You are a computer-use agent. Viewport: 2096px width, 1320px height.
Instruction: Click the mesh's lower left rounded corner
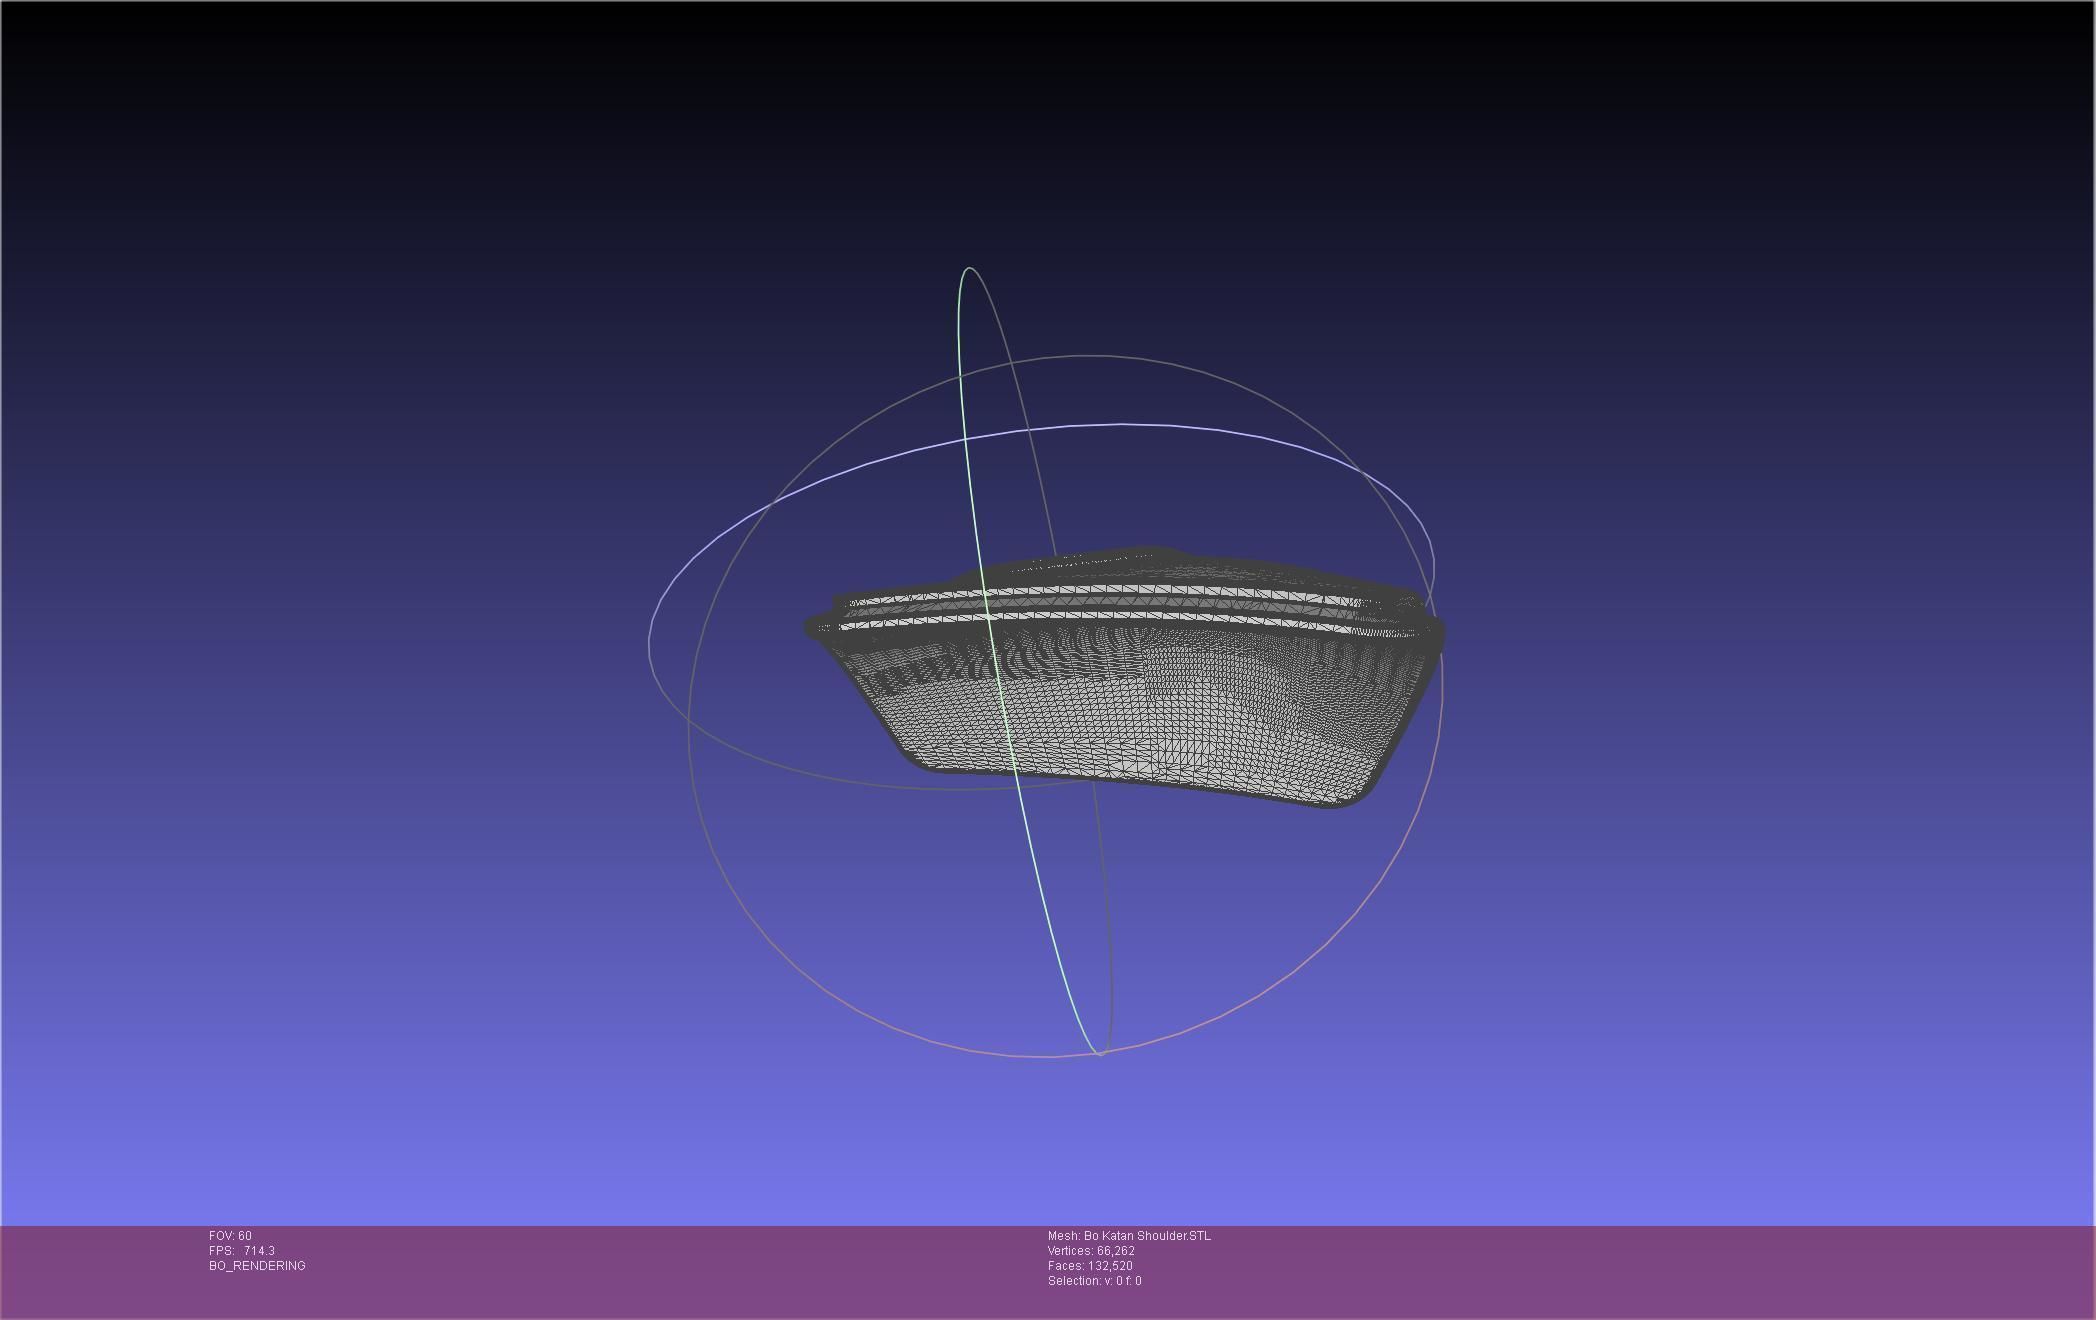click(920, 762)
